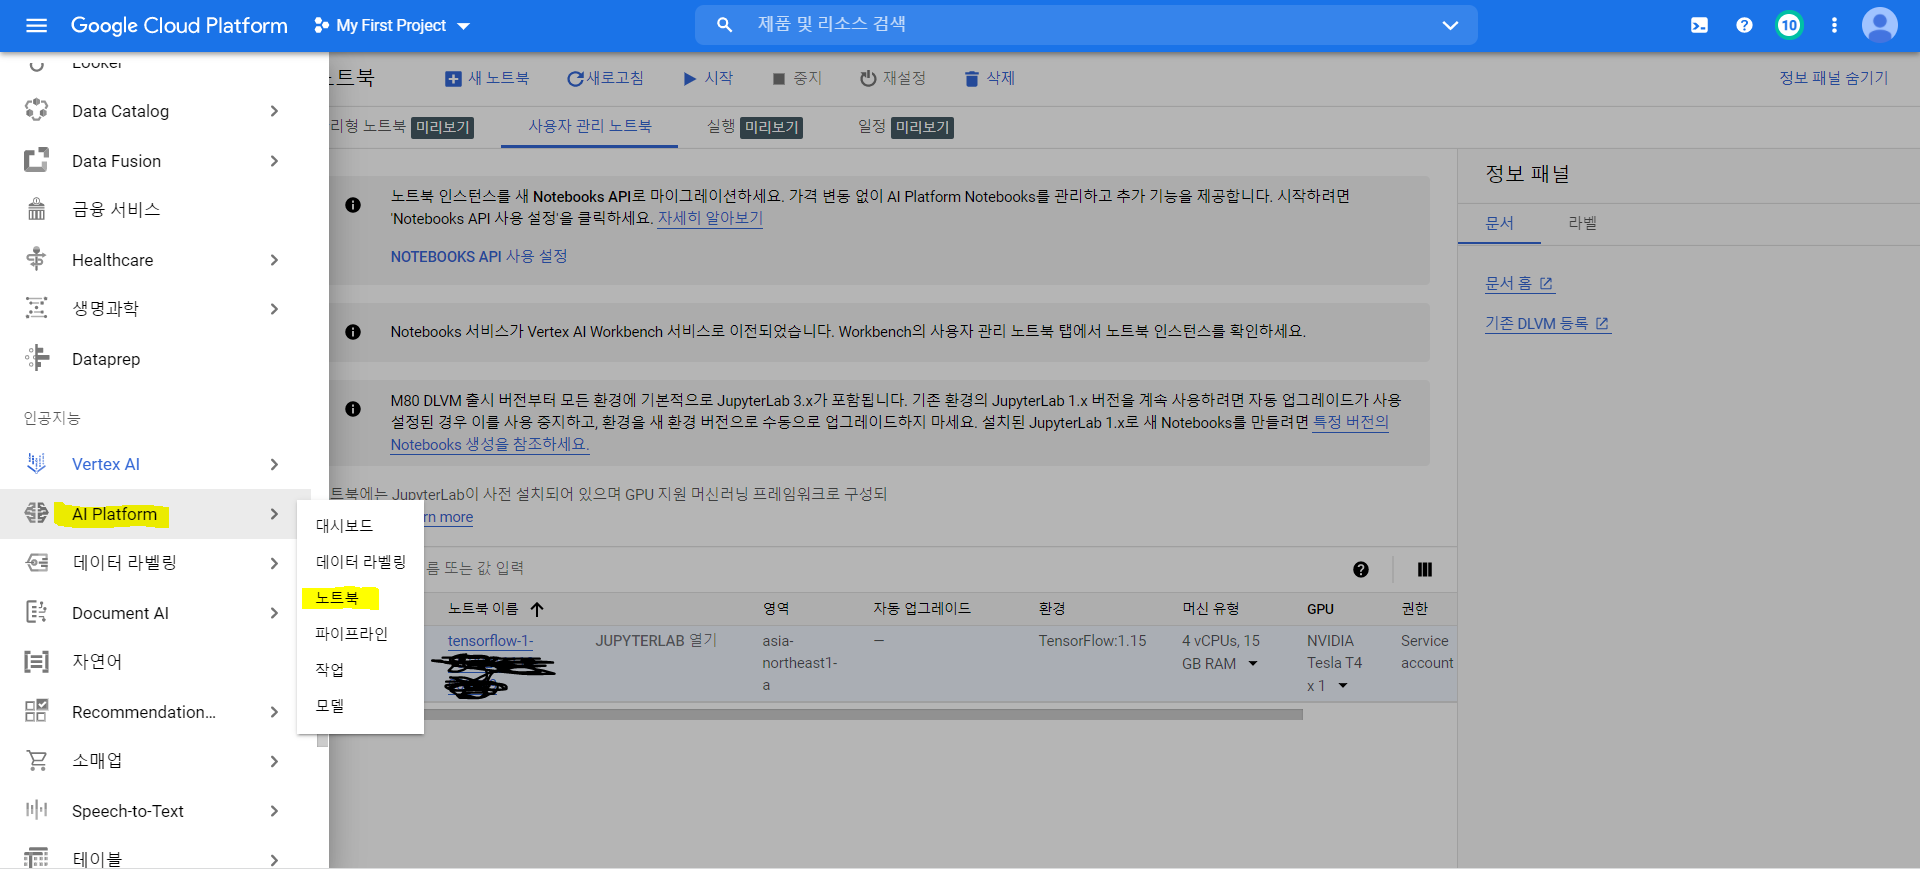Click Dataprep sidebar icon

point(37,358)
